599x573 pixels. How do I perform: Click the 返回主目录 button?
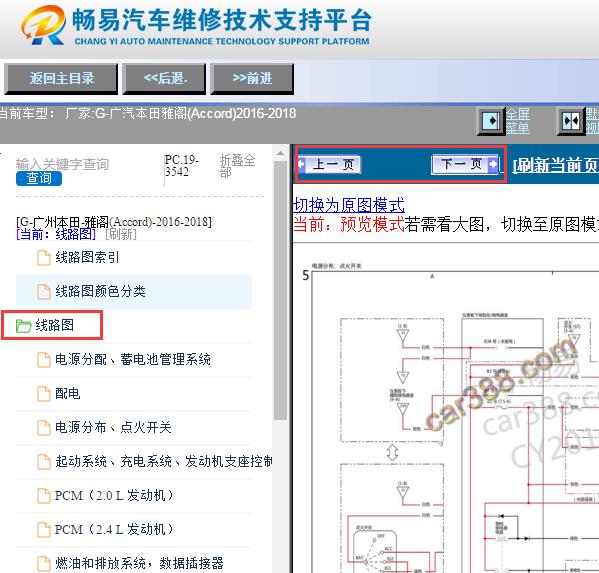tap(61, 79)
